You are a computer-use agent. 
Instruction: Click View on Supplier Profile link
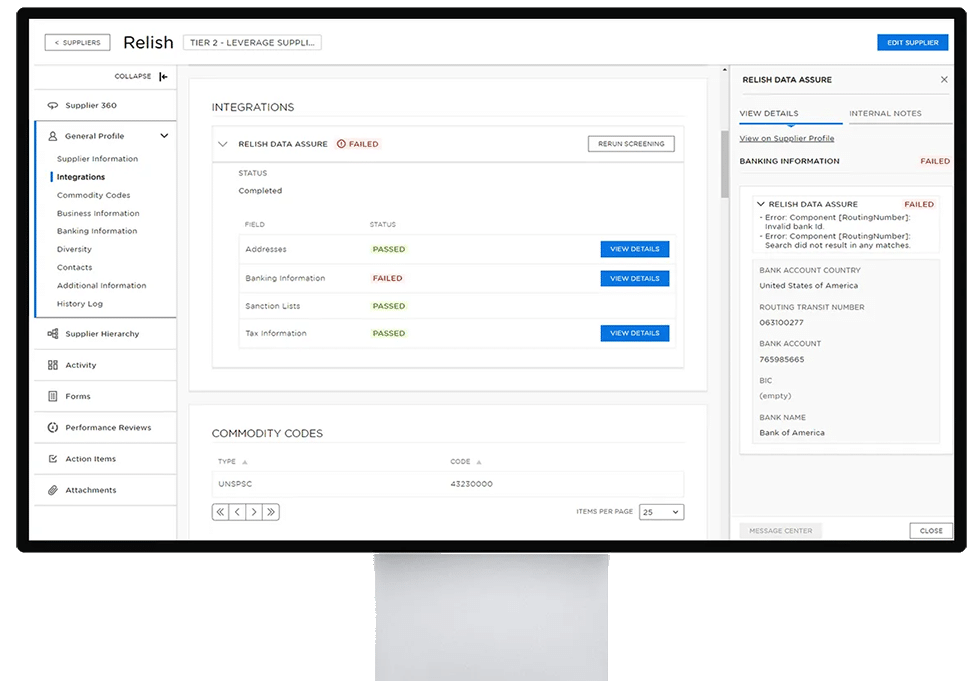point(787,138)
